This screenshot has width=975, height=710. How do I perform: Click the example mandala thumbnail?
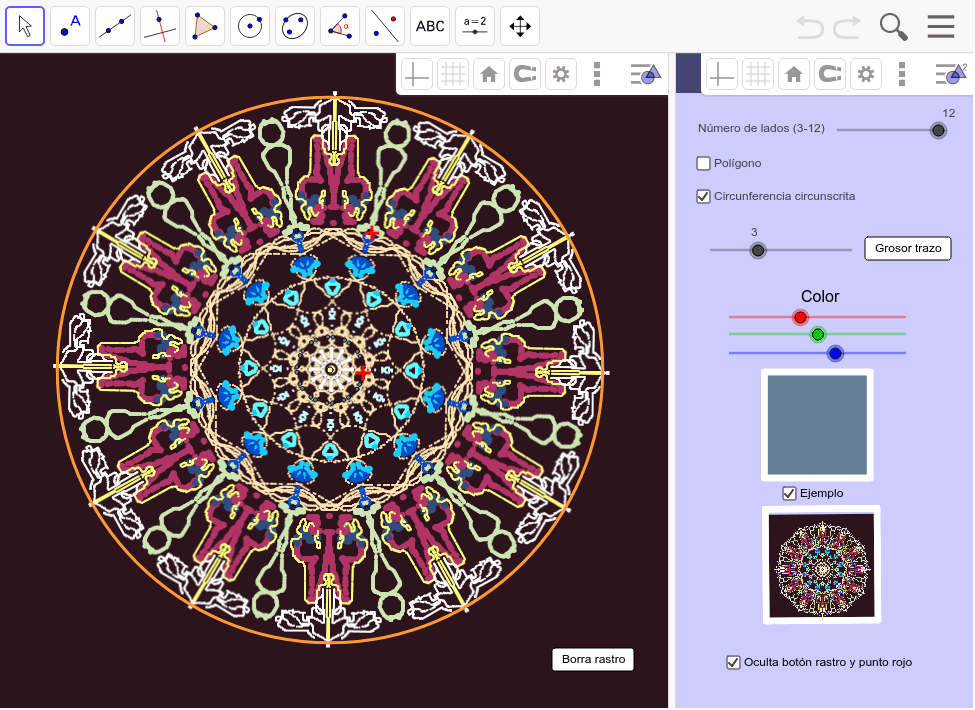pyautogui.click(x=821, y=565)
